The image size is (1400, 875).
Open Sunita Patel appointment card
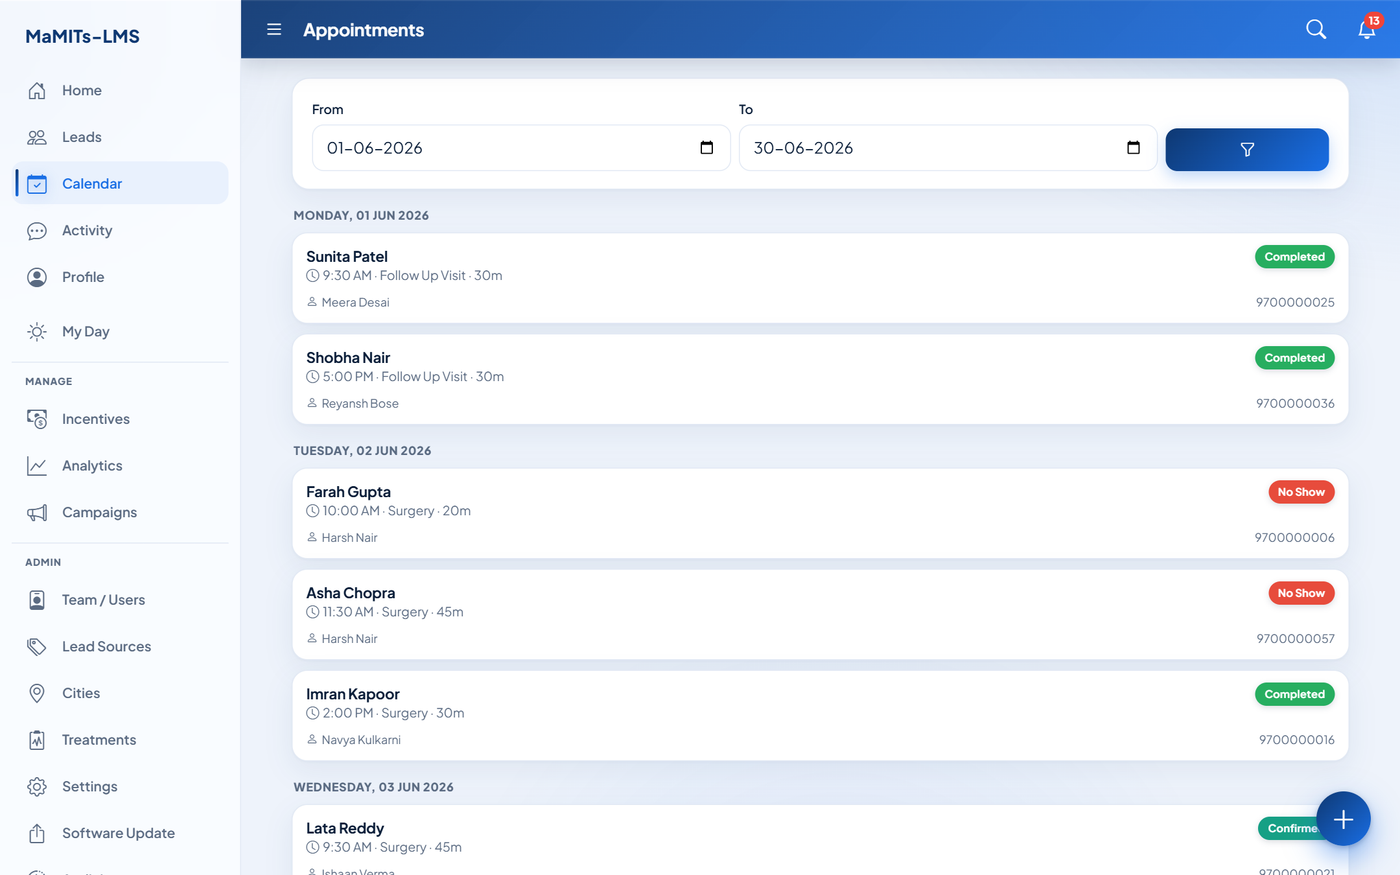(820, 278)
